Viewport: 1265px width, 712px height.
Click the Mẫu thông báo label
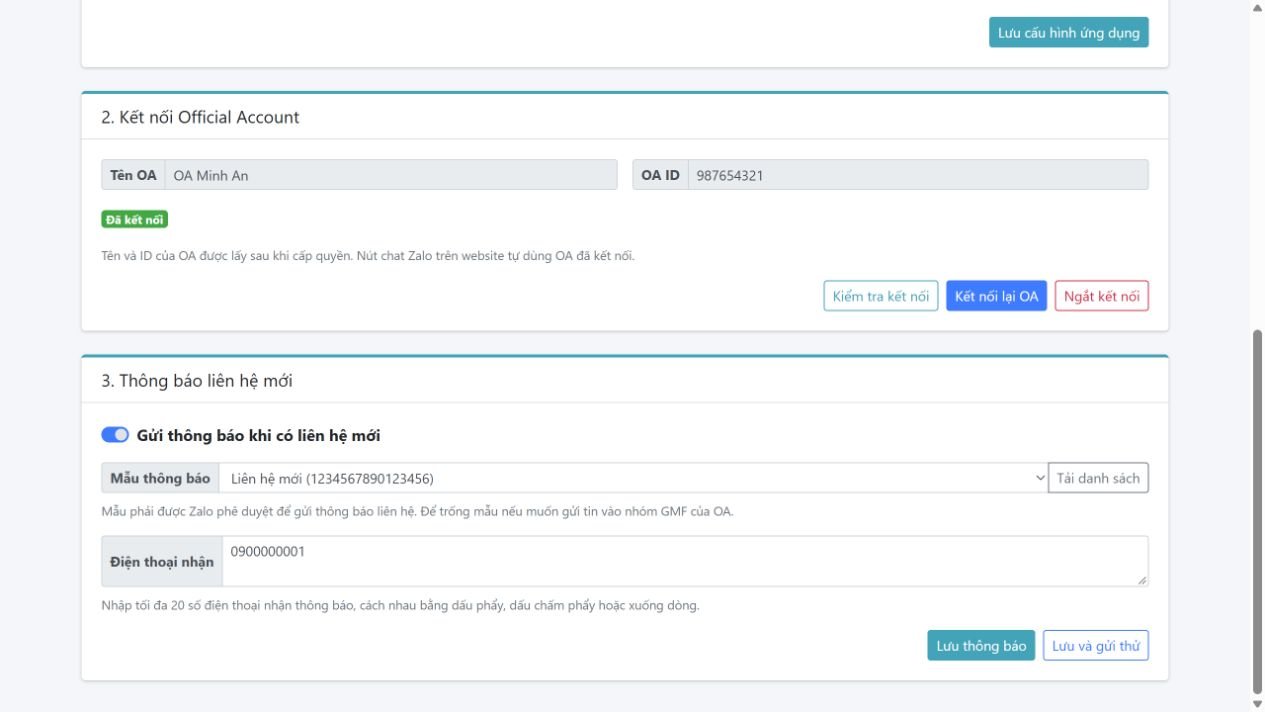coord(160,478)
